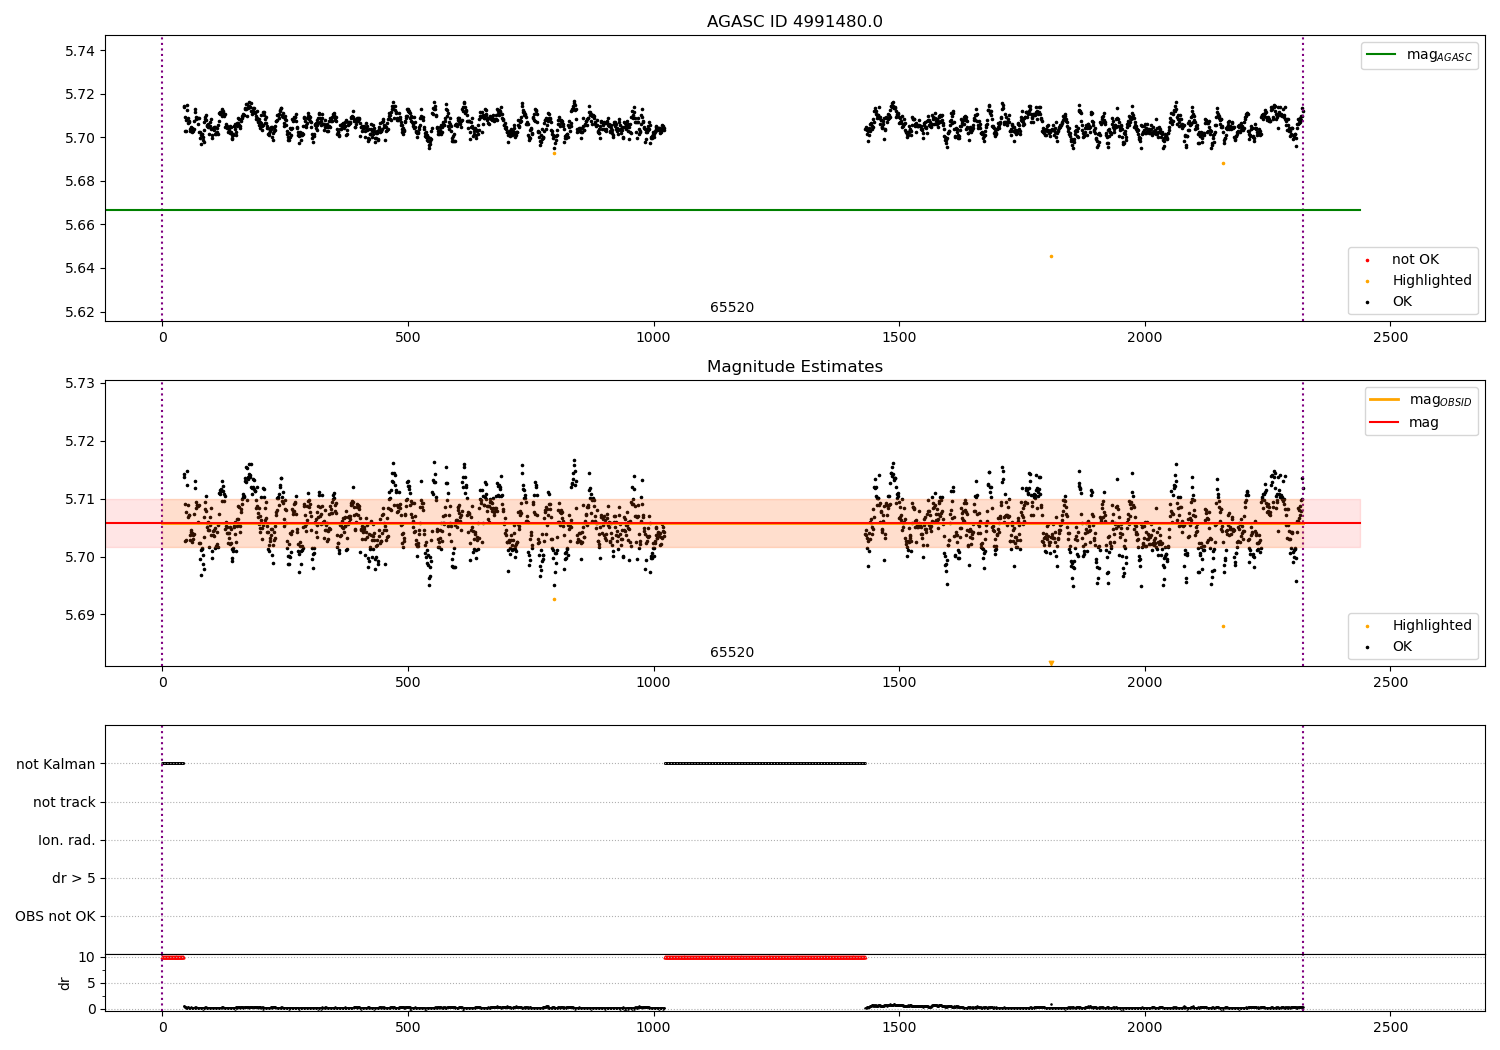
Task: Click the 'OK' legend entry in Magnitude Estimates
Action: (1402, 647)
